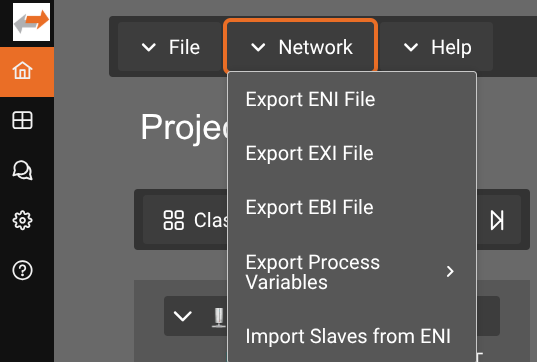537x362 pixels.
Task: Open the File menu
Action: point(170,47)
